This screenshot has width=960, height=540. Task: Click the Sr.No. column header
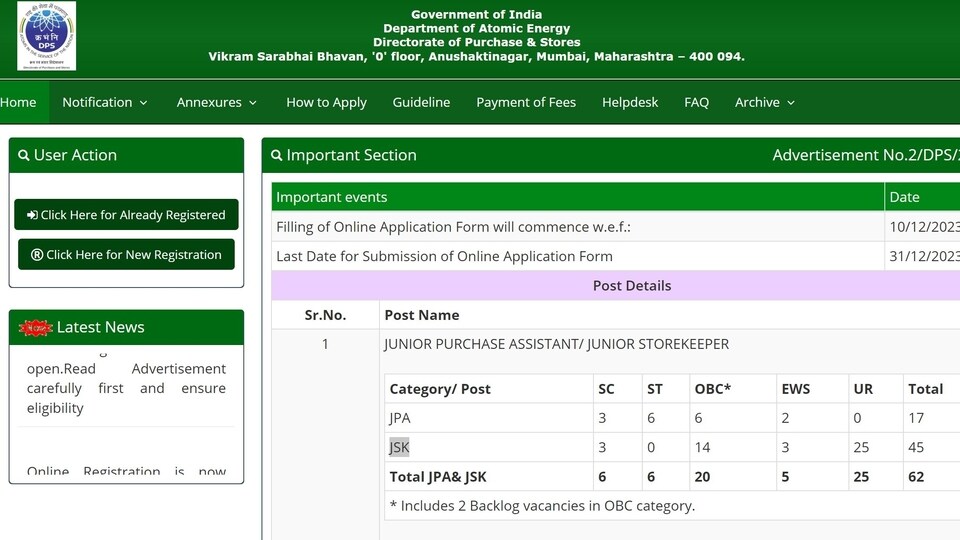pos(325,315)
